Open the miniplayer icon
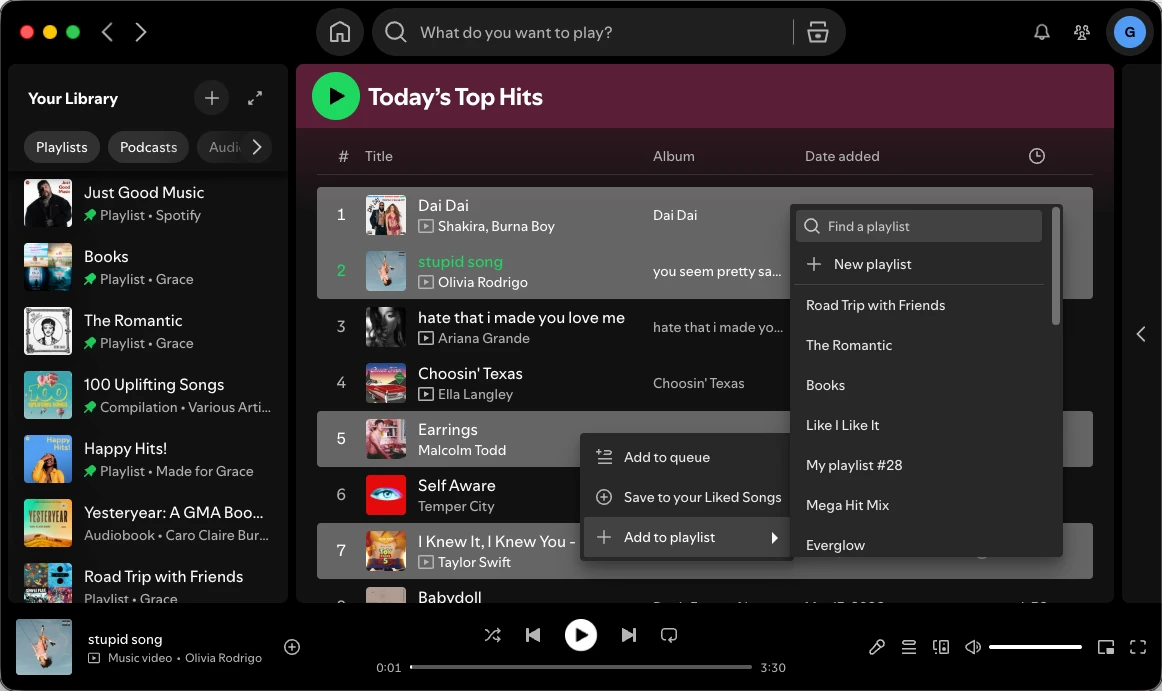This screenshot has height=691, width=1162. coord(1106,647)
